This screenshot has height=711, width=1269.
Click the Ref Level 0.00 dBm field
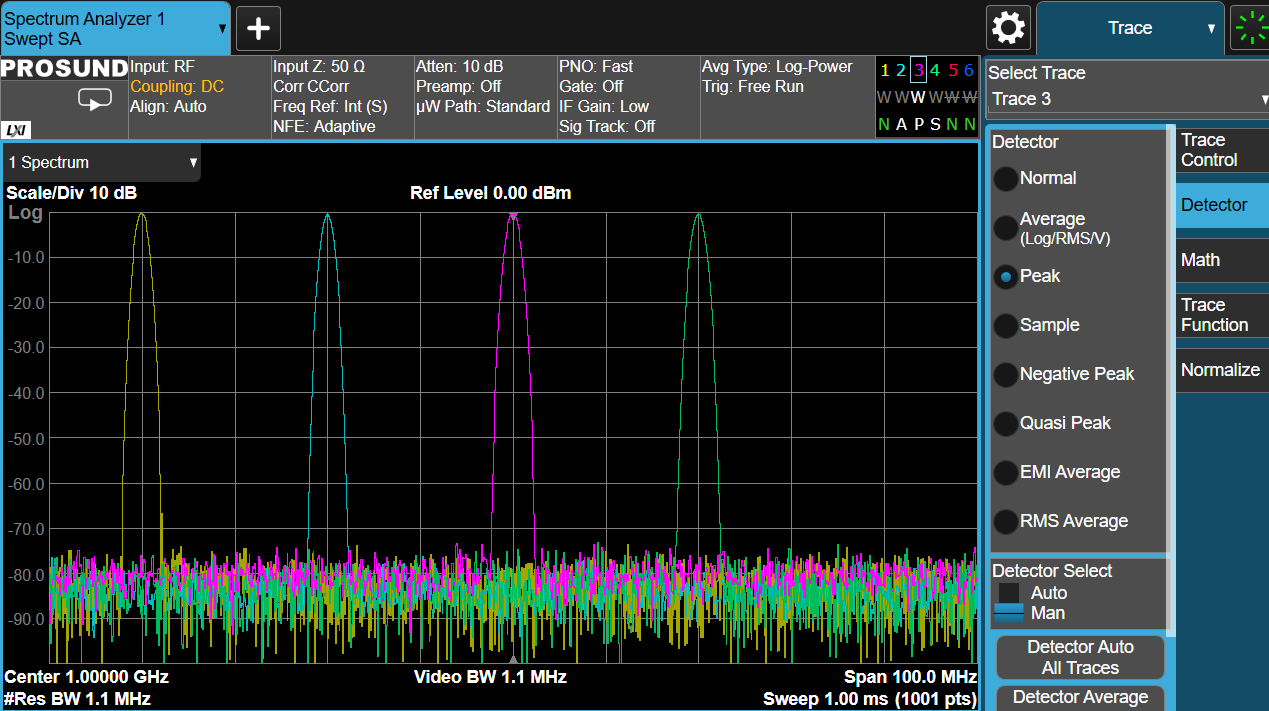pos(490,193)
